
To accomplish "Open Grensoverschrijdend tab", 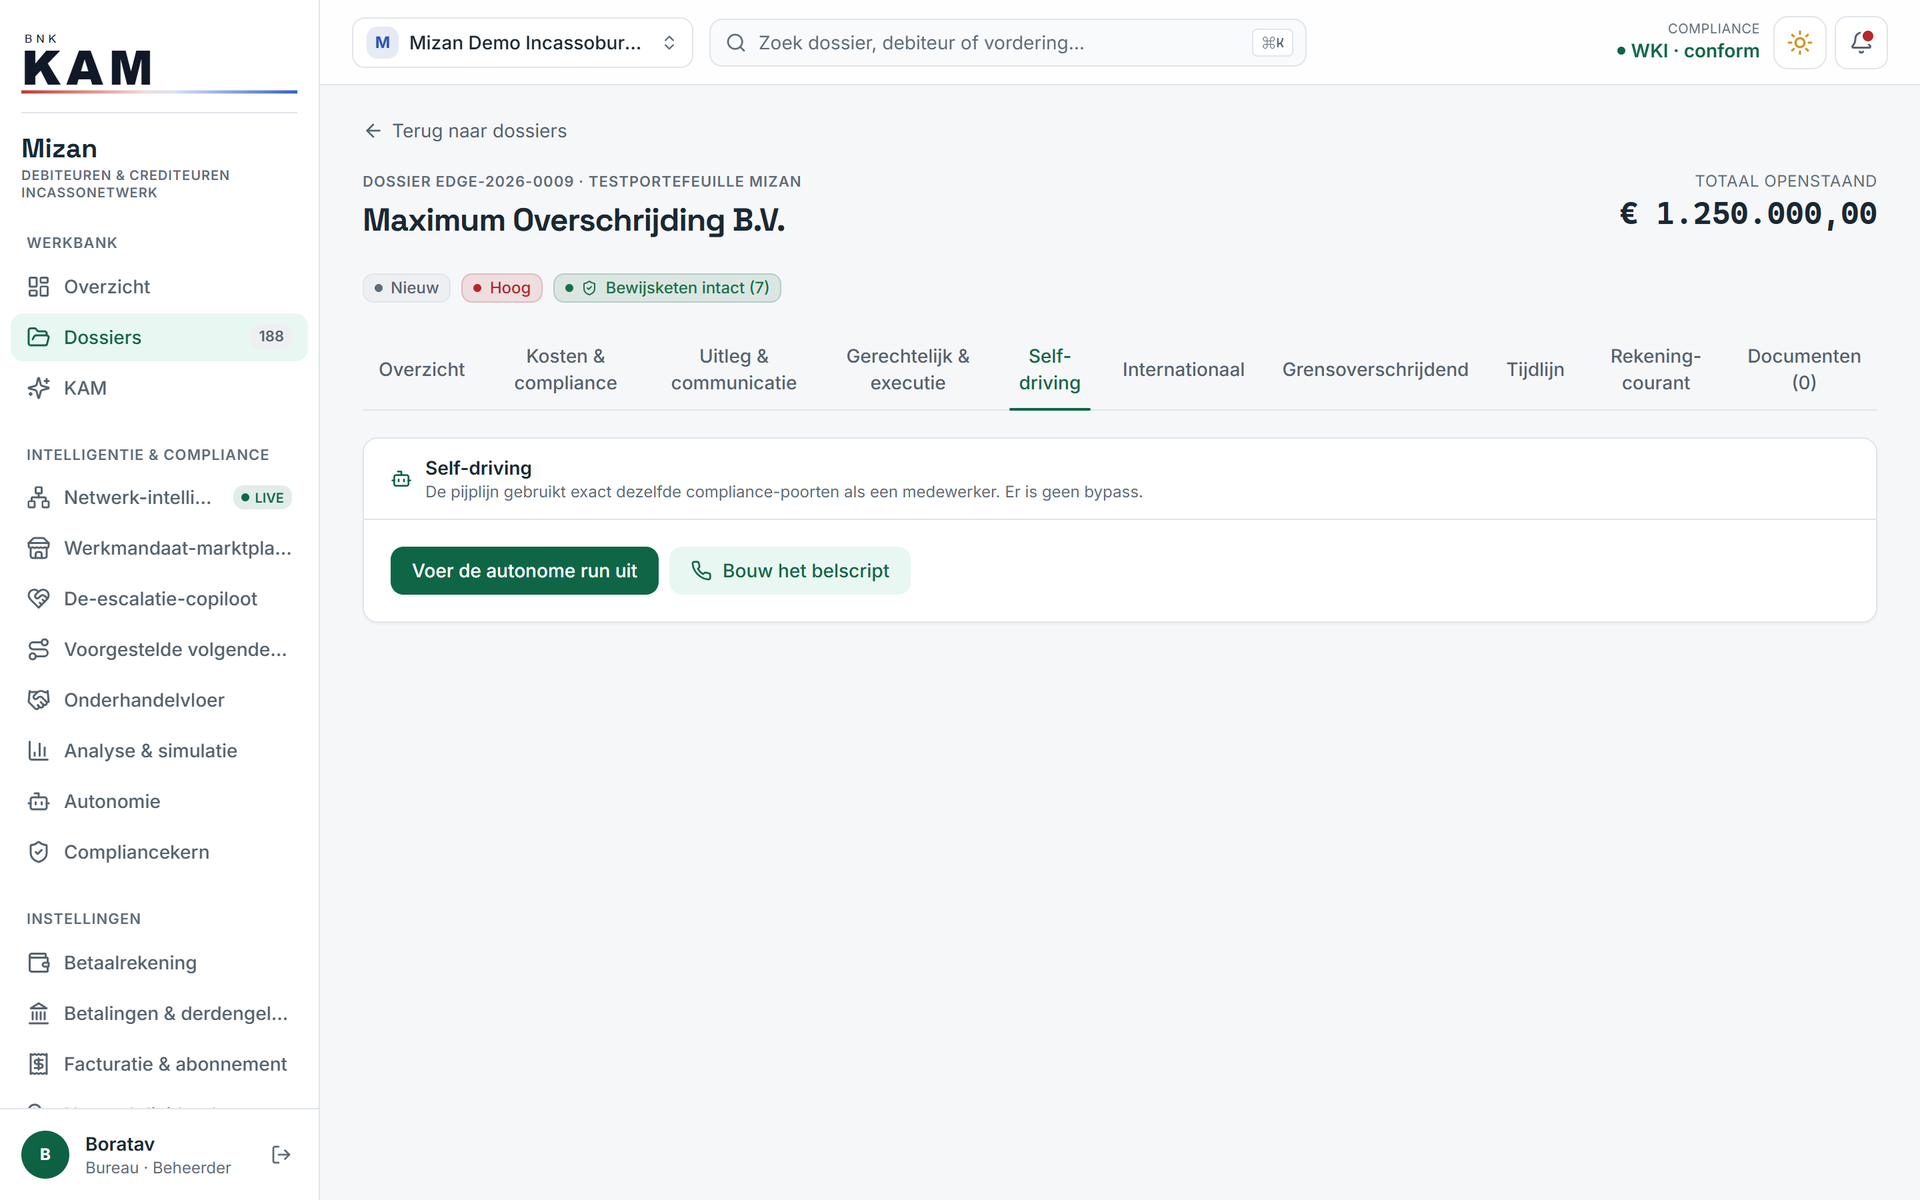I will tap(1375, 370).
